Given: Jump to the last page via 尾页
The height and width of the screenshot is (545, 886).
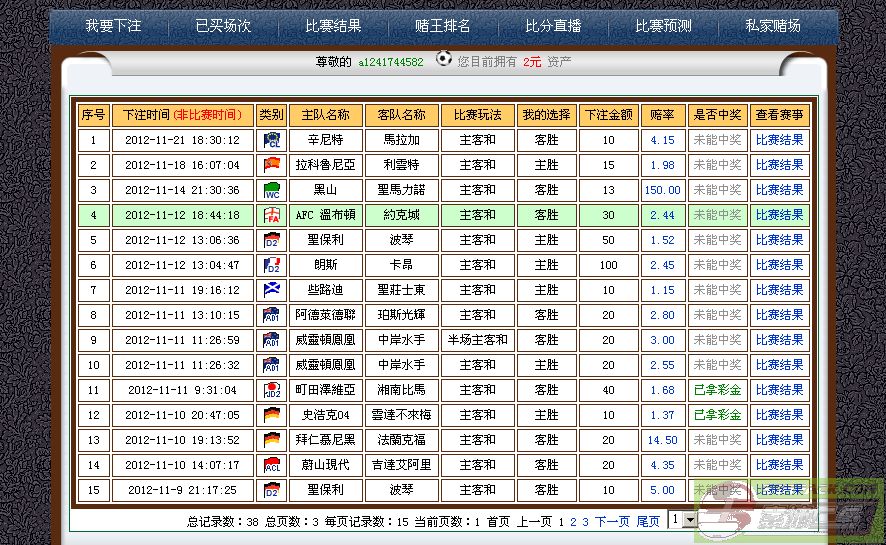Looking at the screenshot, I should [x=648, y=521].
